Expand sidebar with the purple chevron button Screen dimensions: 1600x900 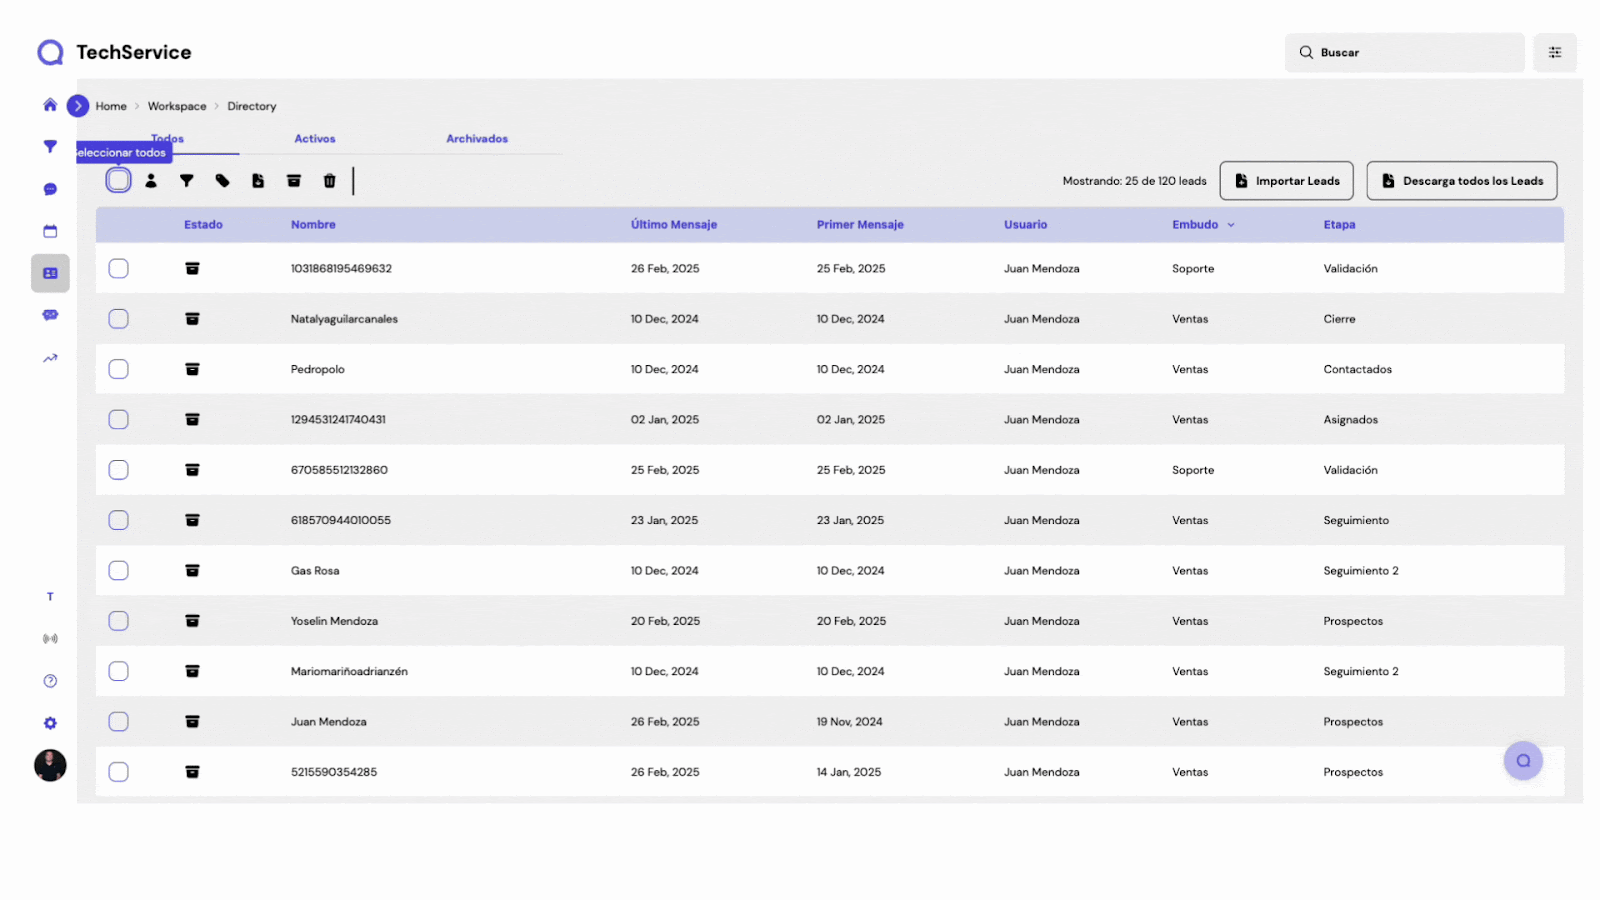78,106
